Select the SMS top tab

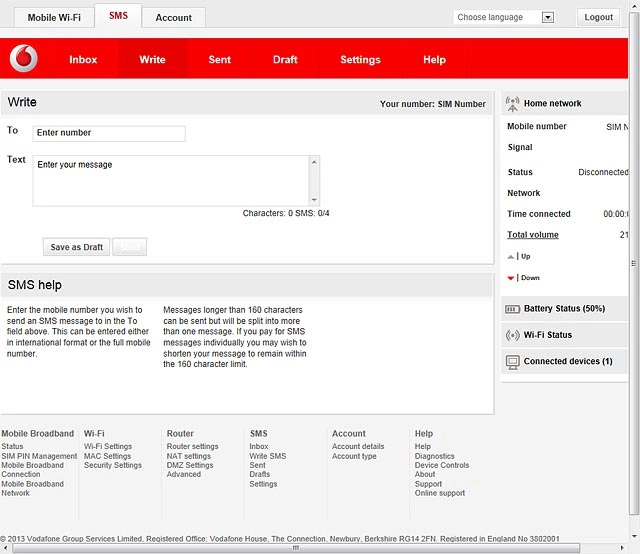click(x=118, y=16)
